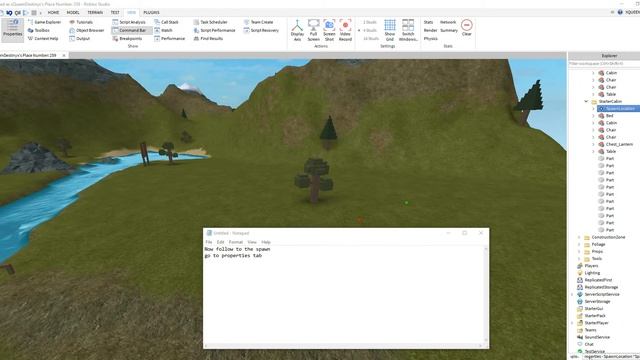640x360 pixels.
Task: Select 4 Studs grid setting
Action: tap(369, 30)
